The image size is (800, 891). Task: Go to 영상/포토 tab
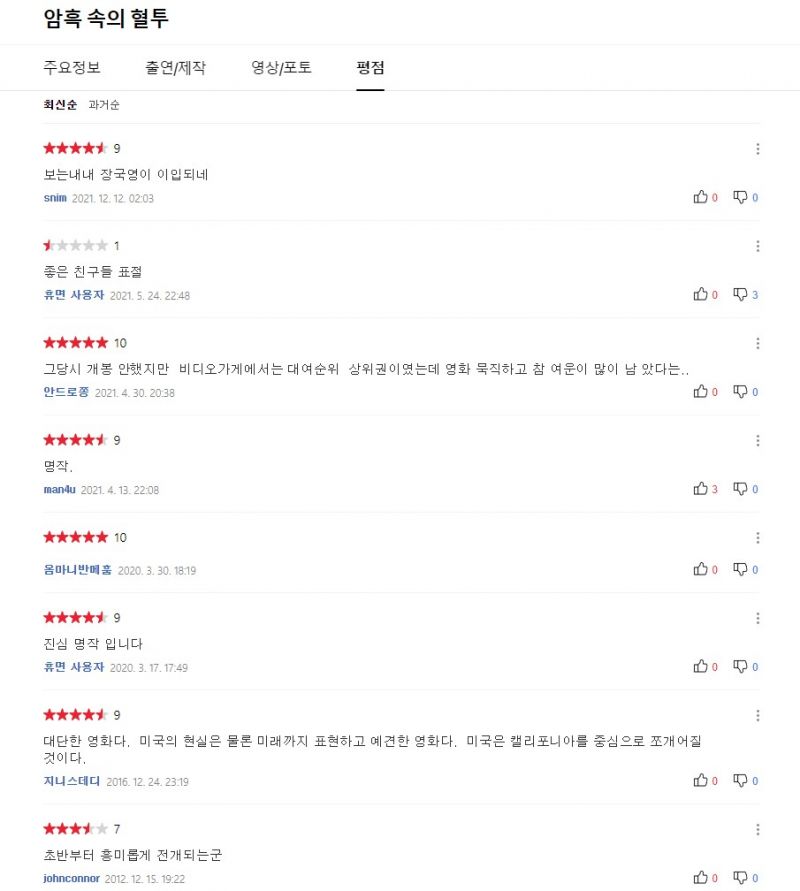coord(281,68)
